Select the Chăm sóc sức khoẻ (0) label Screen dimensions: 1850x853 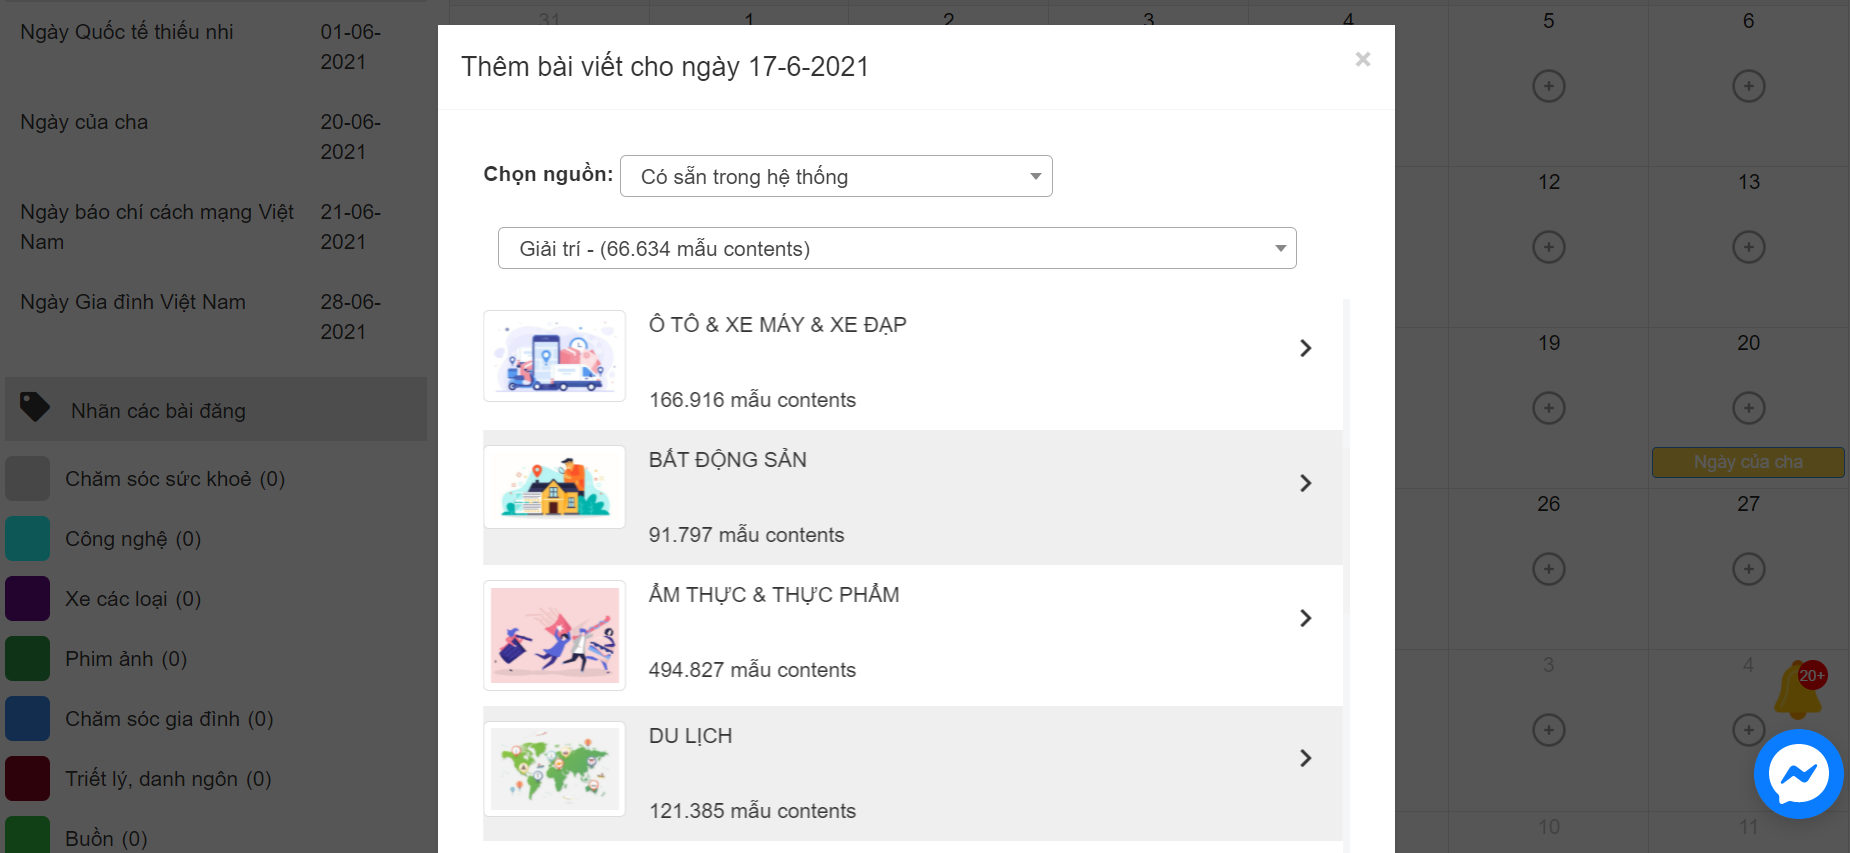point(175,479)
